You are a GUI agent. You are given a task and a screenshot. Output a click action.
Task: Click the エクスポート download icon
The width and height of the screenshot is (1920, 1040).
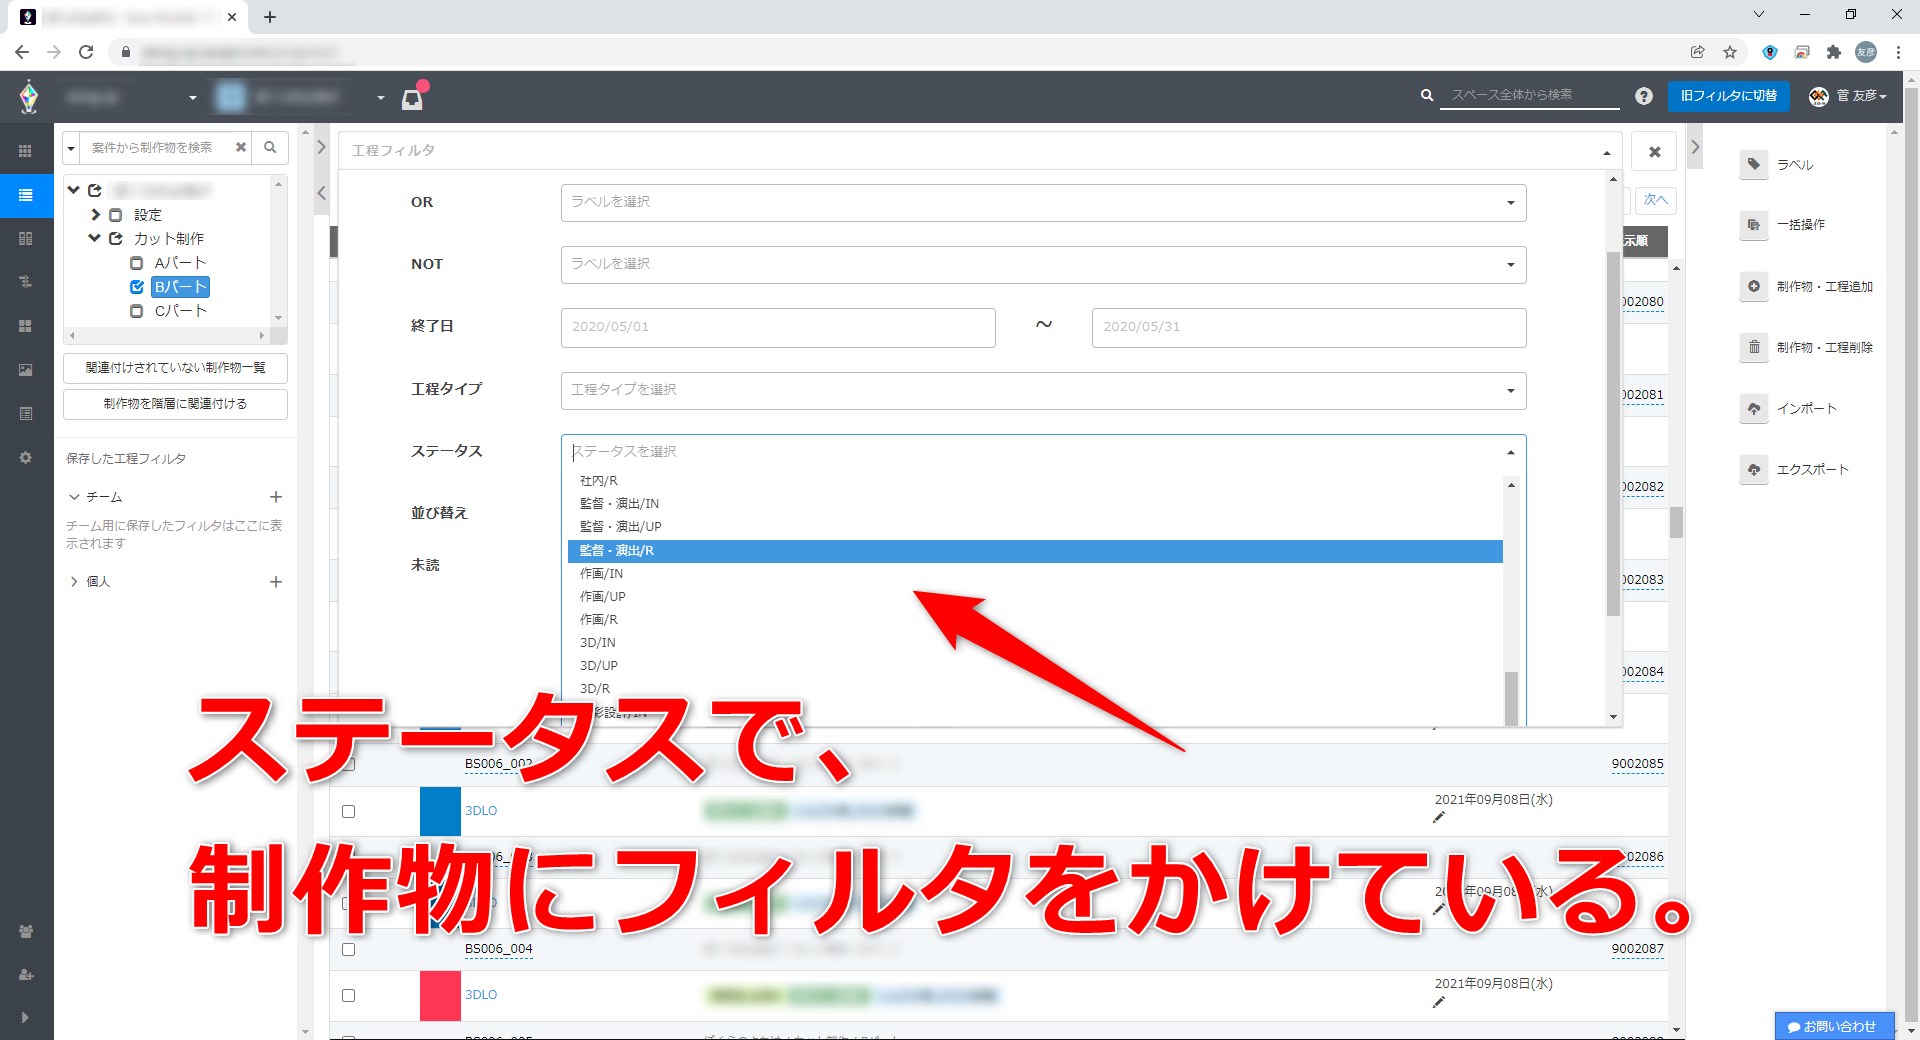point(1754,470)
